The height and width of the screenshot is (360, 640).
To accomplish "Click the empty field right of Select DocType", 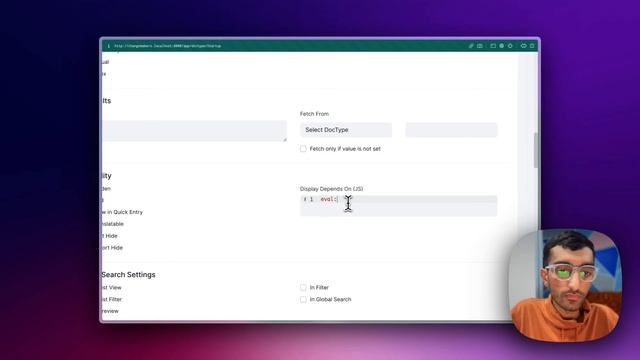I will (451, 130).
